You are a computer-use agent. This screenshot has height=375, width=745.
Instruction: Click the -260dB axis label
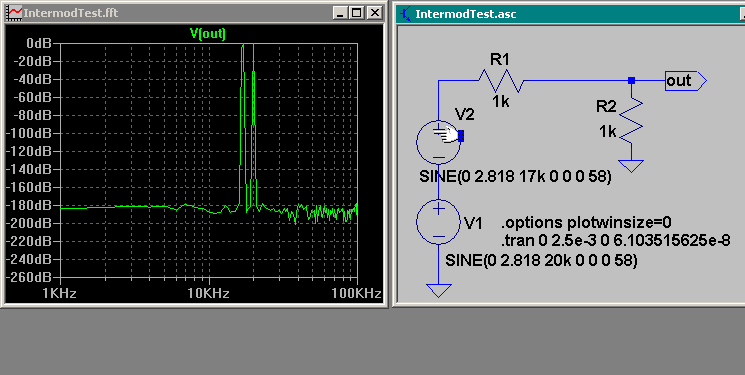(29, 277)
